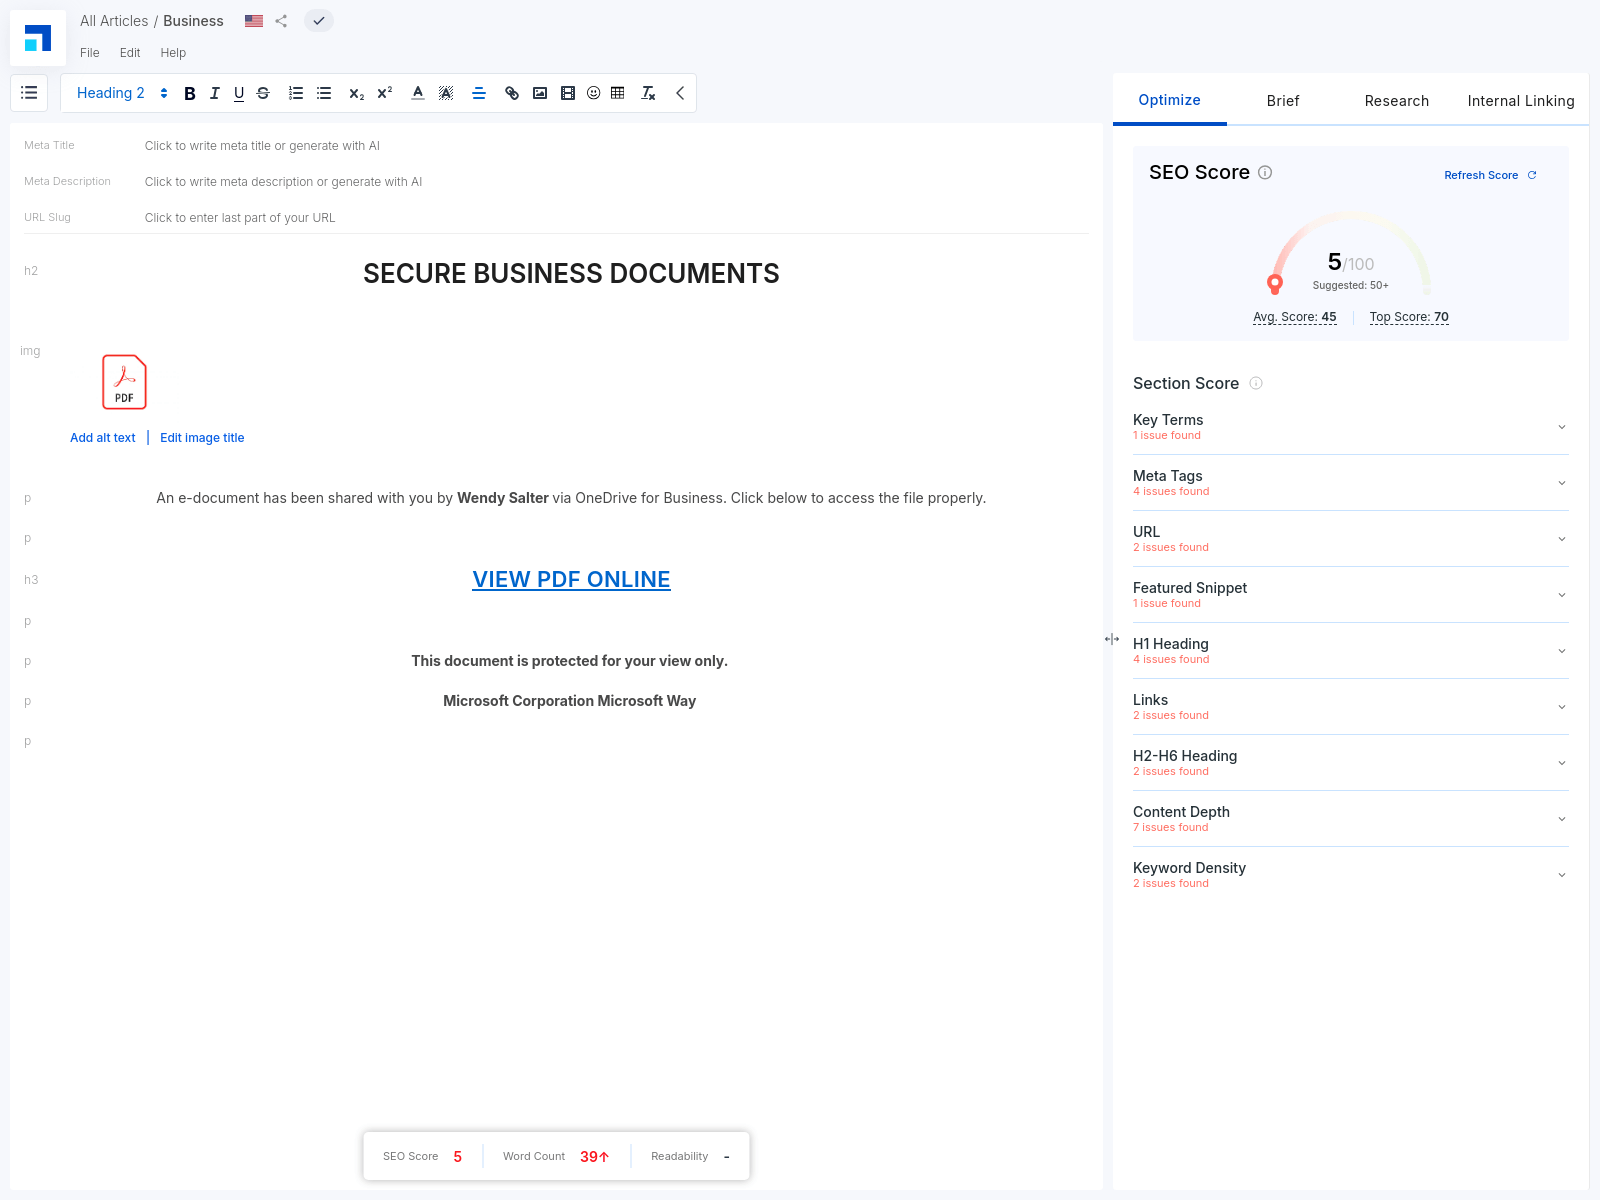This screenshot has width=1600, height=1200.
Task: Click the Top Score: 70 label
Action: [1409, 317]
